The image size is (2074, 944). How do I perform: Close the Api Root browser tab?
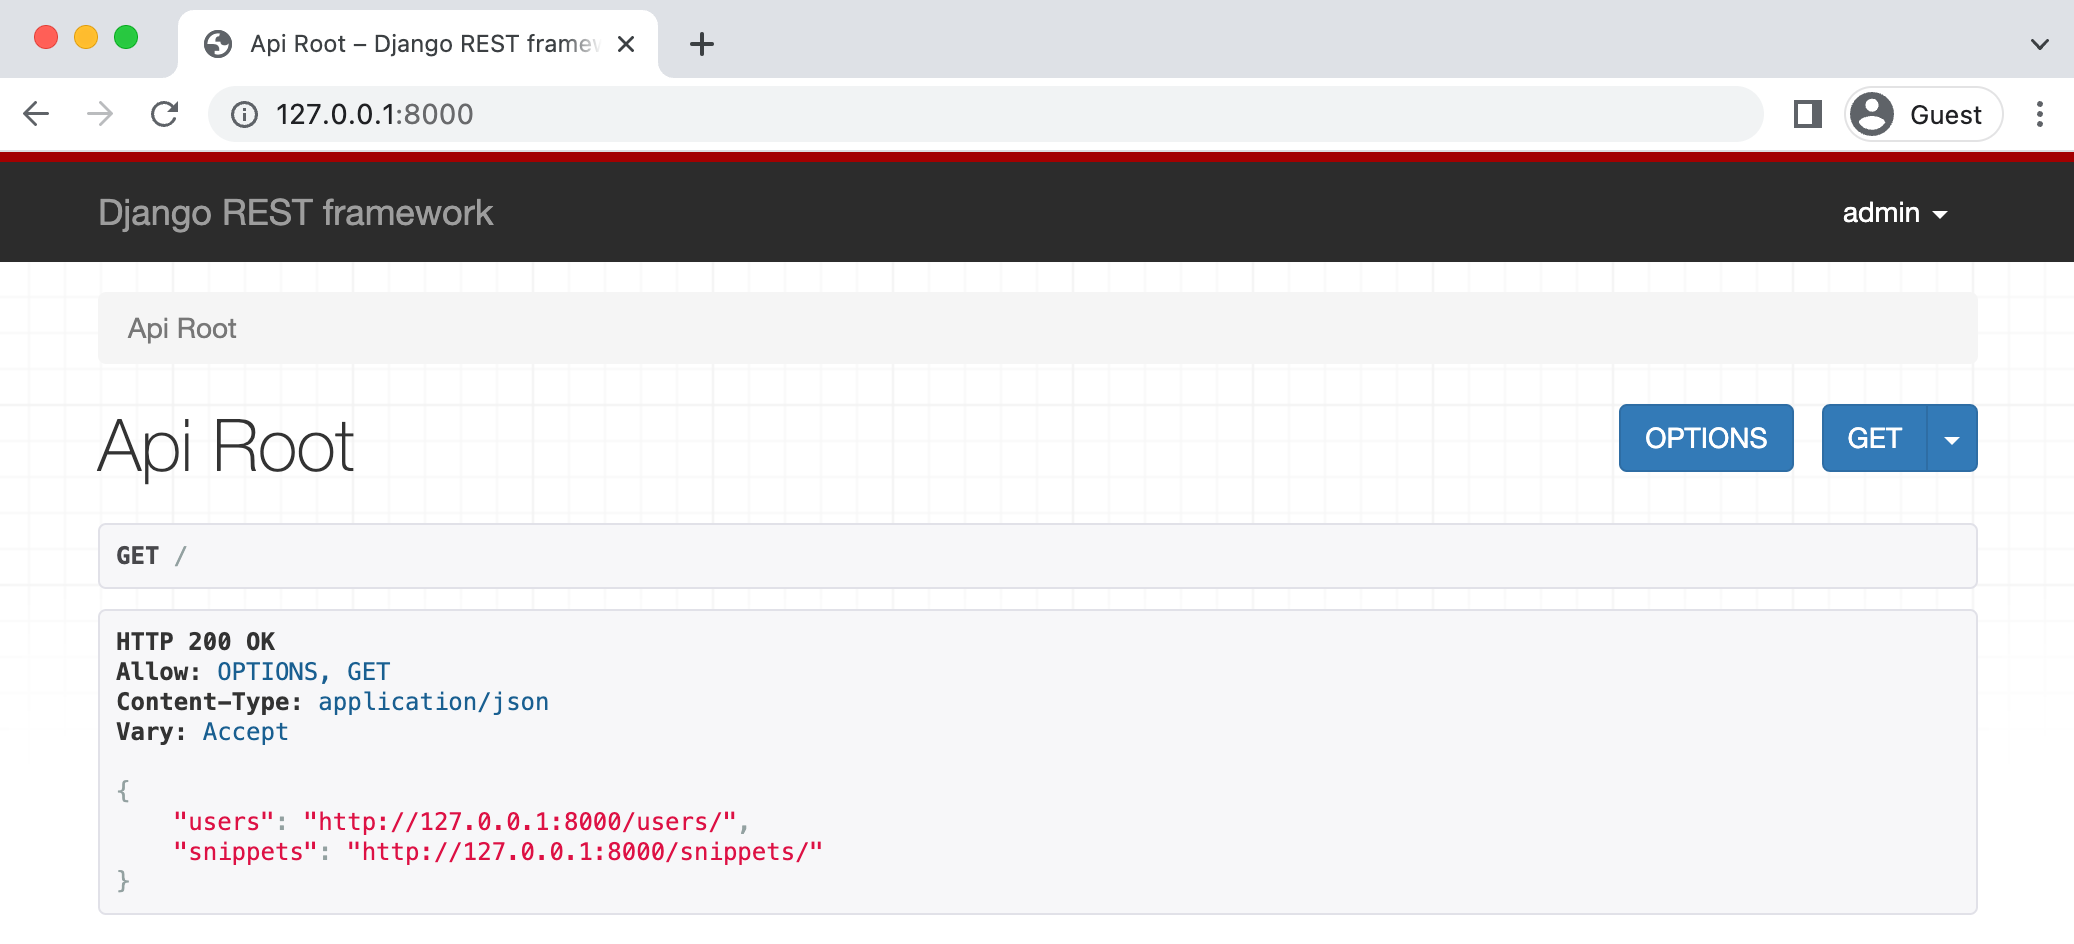coord(626,44)
